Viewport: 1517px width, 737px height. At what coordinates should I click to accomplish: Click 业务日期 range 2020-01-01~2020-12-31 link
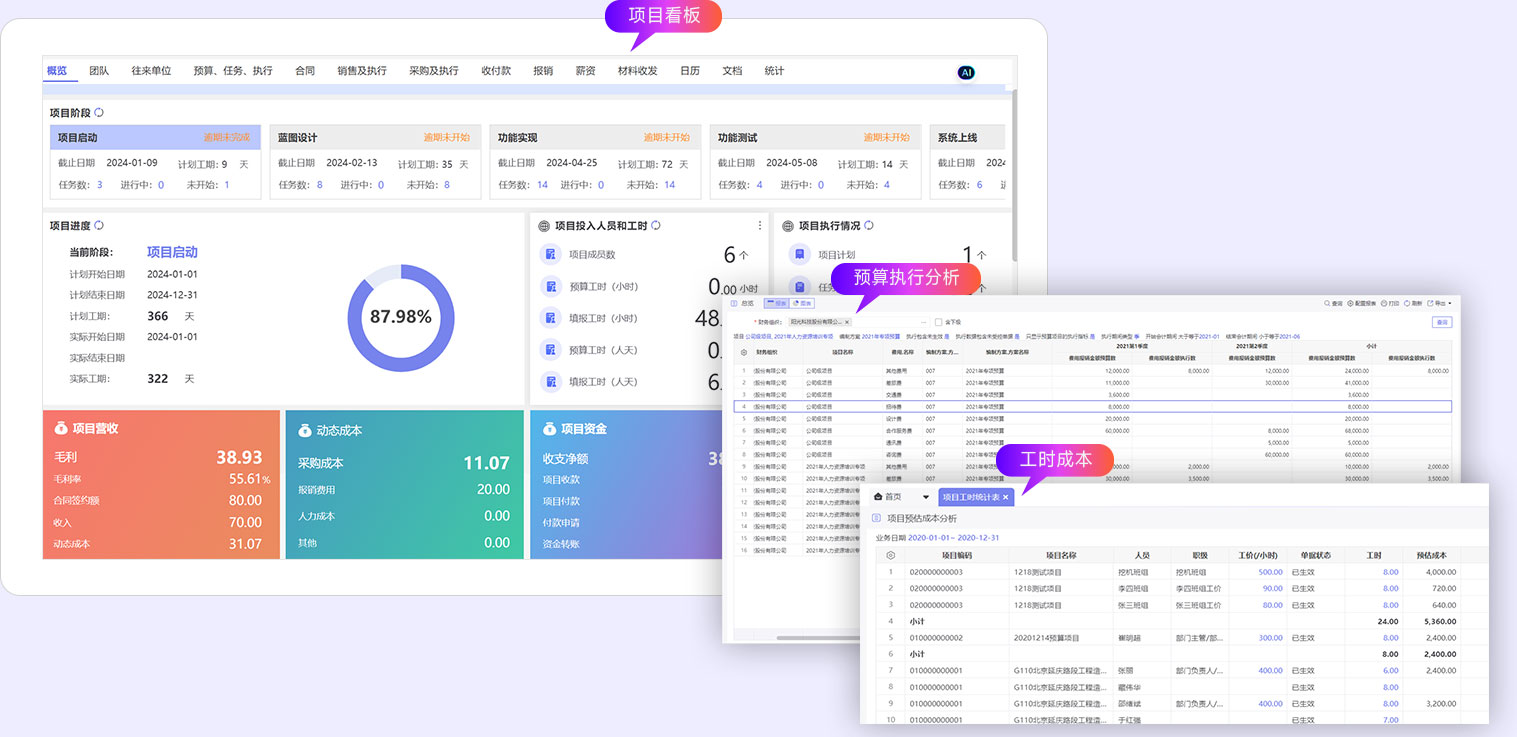(953, 538)
